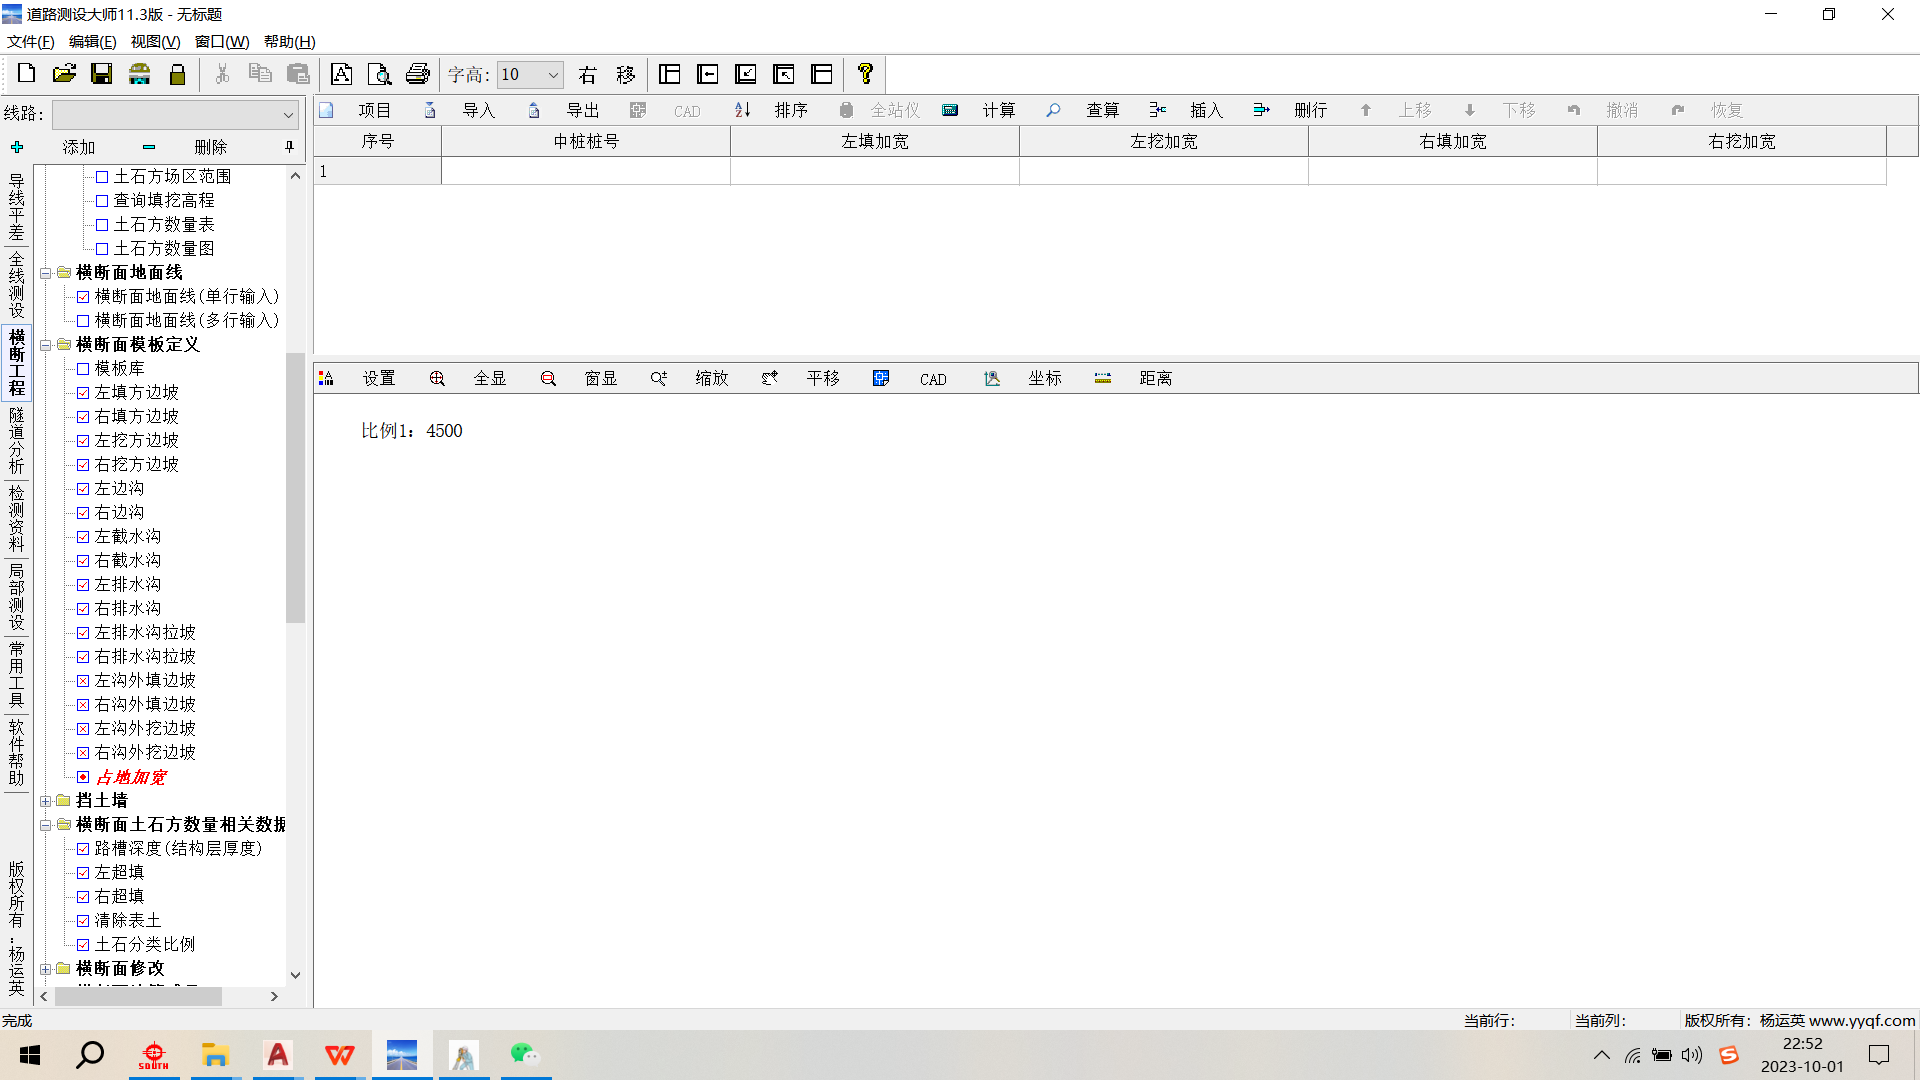Image resolution: width=1920 pixels, height=1080 pixels.
Task: Click the tree panel vertical scrollbar
Action: [x=295, y=486]
